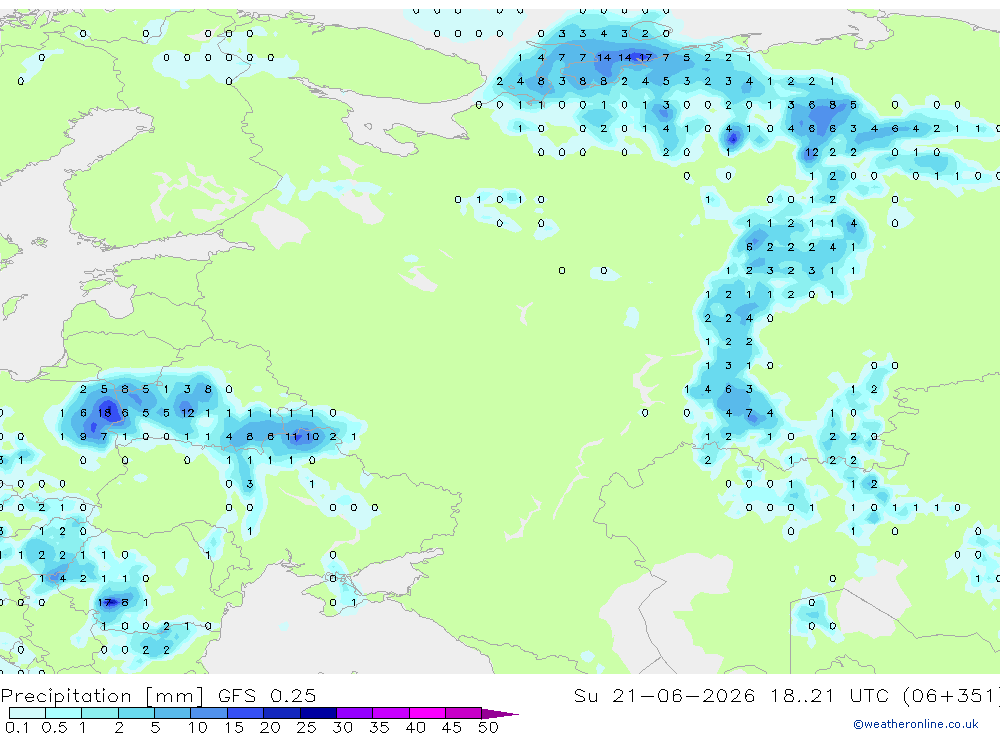This screenshot has height=733, width=1000.
Task: Click the legend swatch between 10 and 15
Action: coord(209,713)
